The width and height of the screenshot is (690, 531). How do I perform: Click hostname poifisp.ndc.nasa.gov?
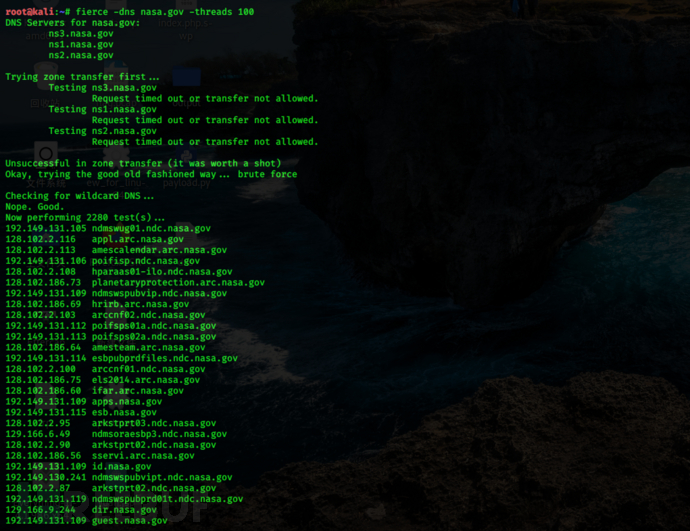click(x=146, y=261)
